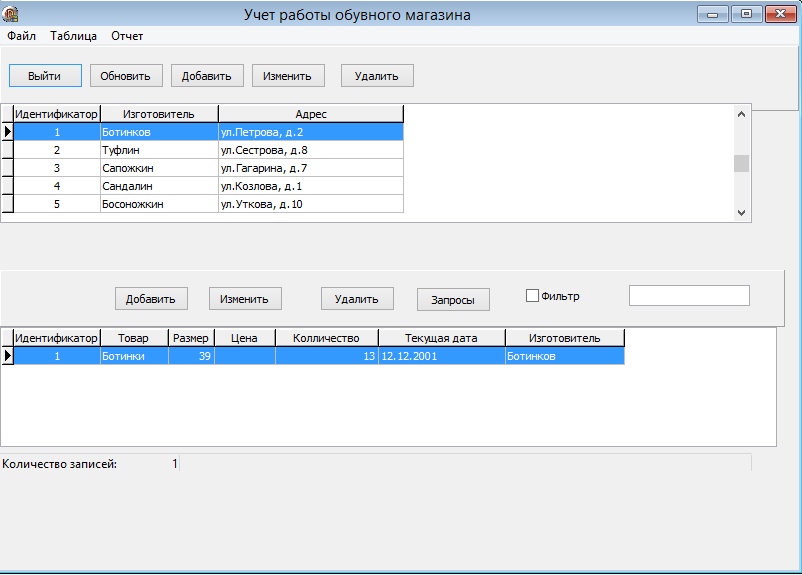Select the Ботинков cell in top table

(x=159, y=132)
